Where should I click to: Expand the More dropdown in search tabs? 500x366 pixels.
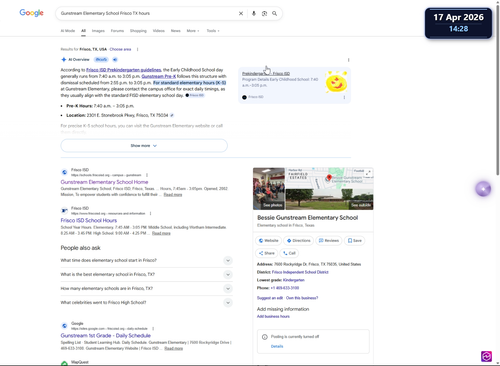point(193,31)
